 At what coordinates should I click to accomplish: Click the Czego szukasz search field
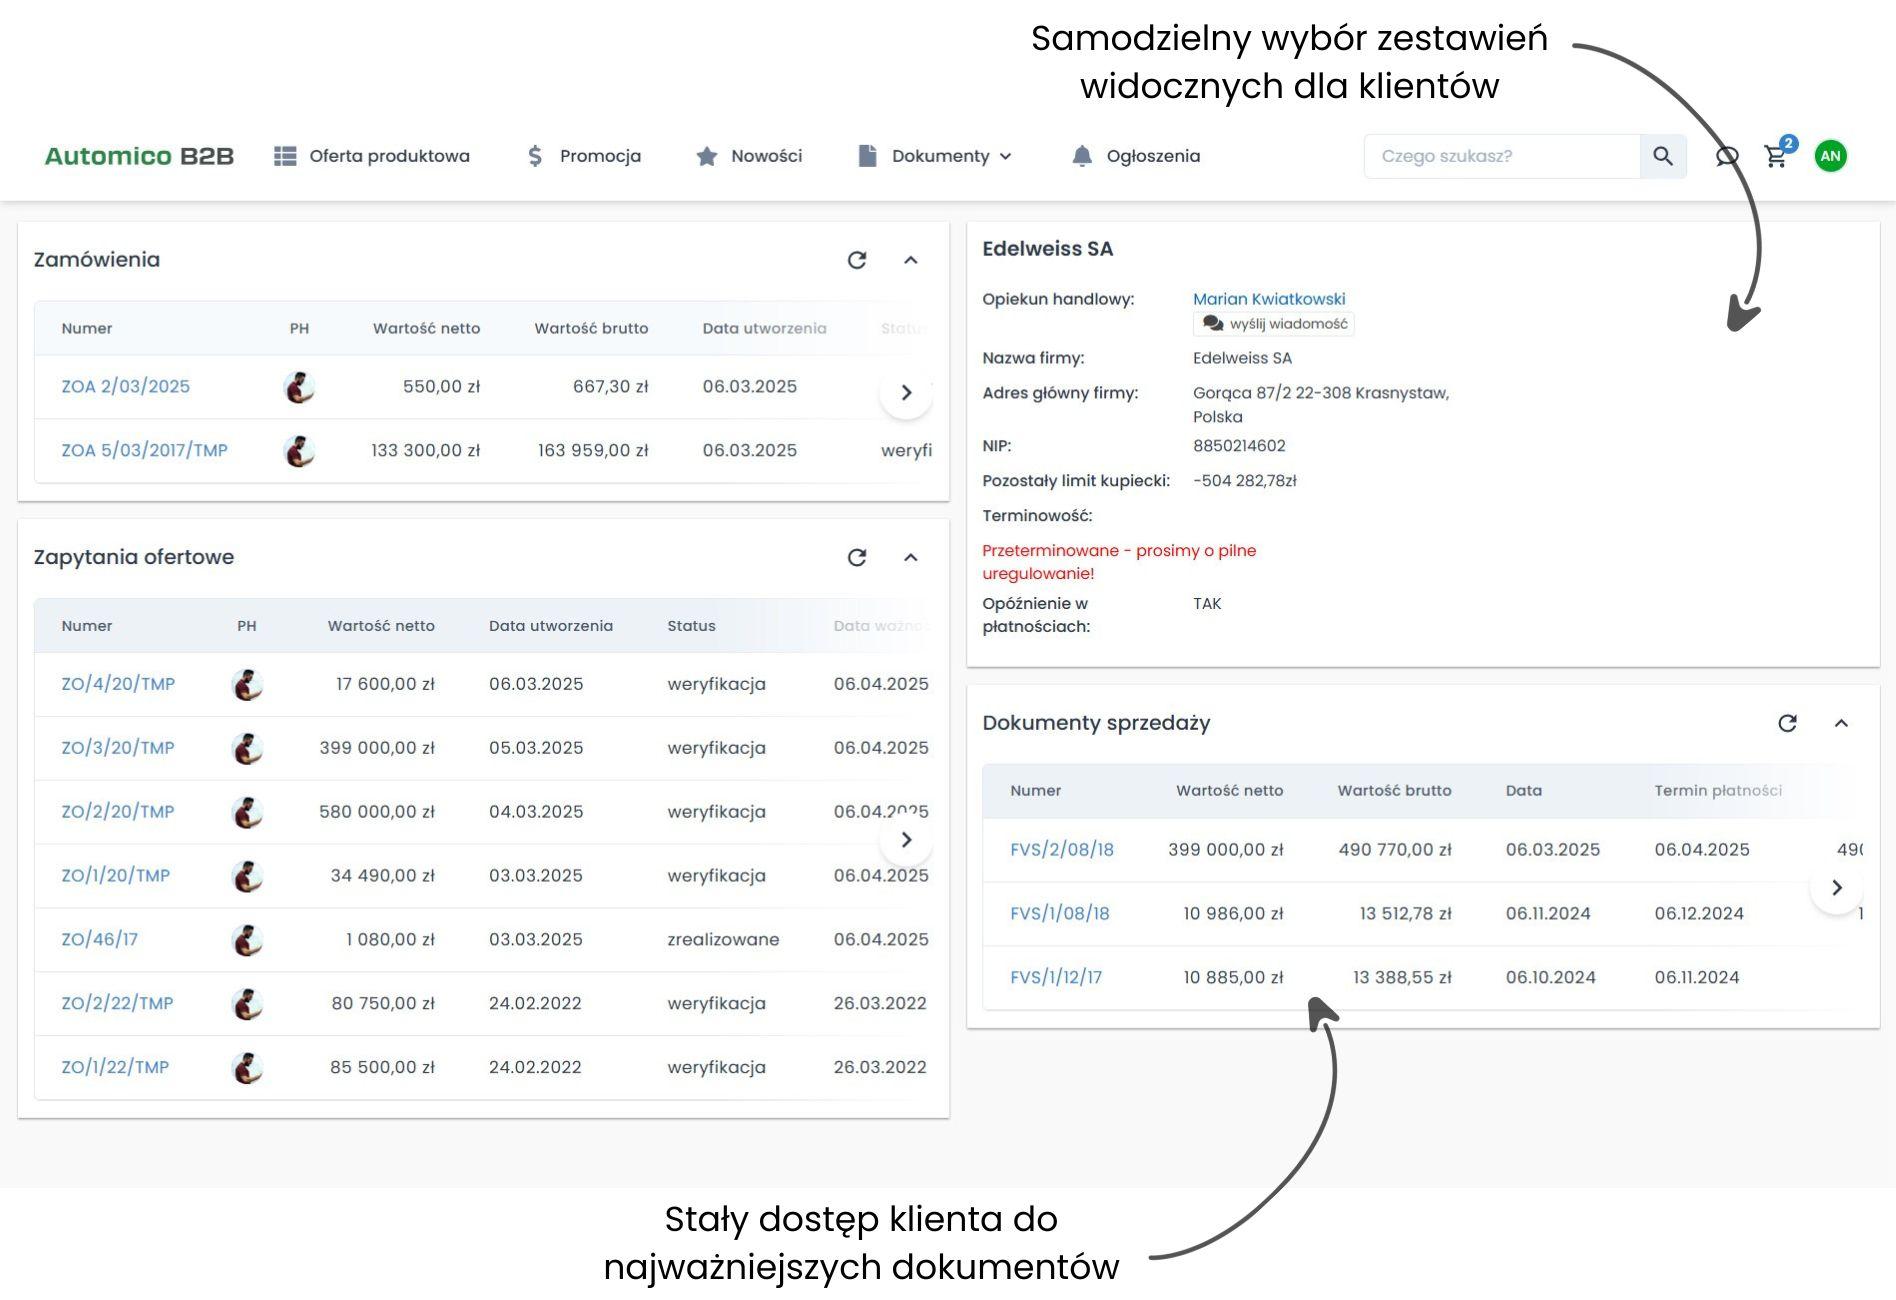[1500, 156]
